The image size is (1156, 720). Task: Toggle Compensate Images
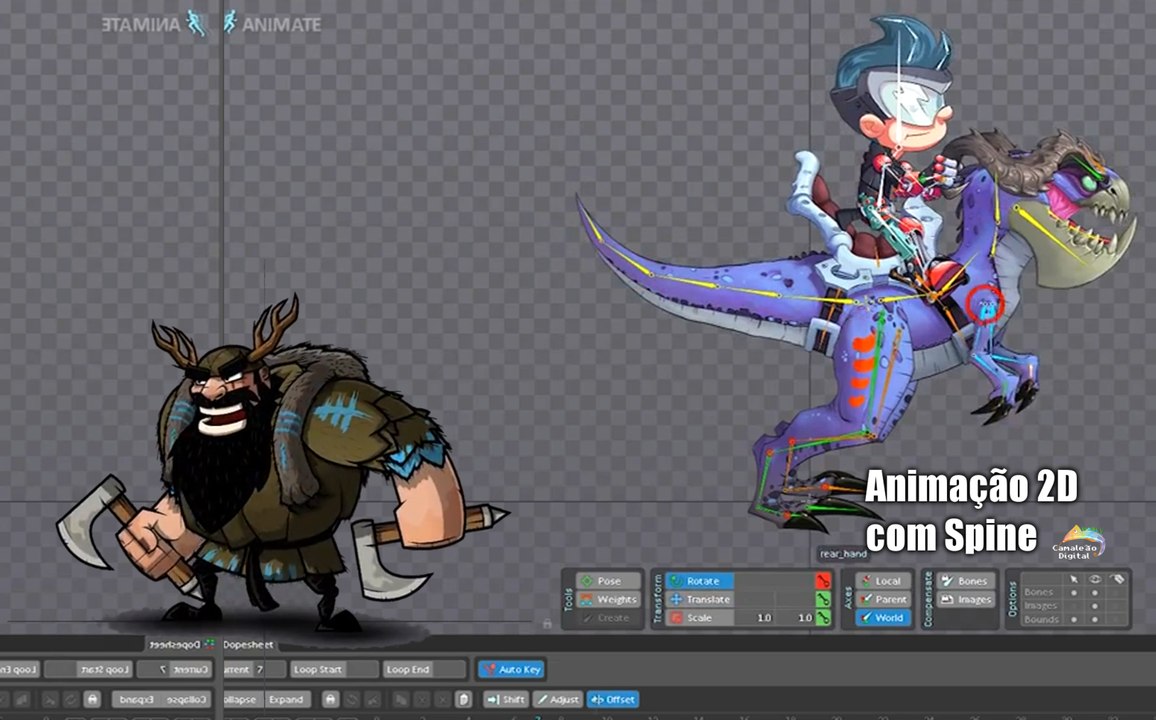965,599
